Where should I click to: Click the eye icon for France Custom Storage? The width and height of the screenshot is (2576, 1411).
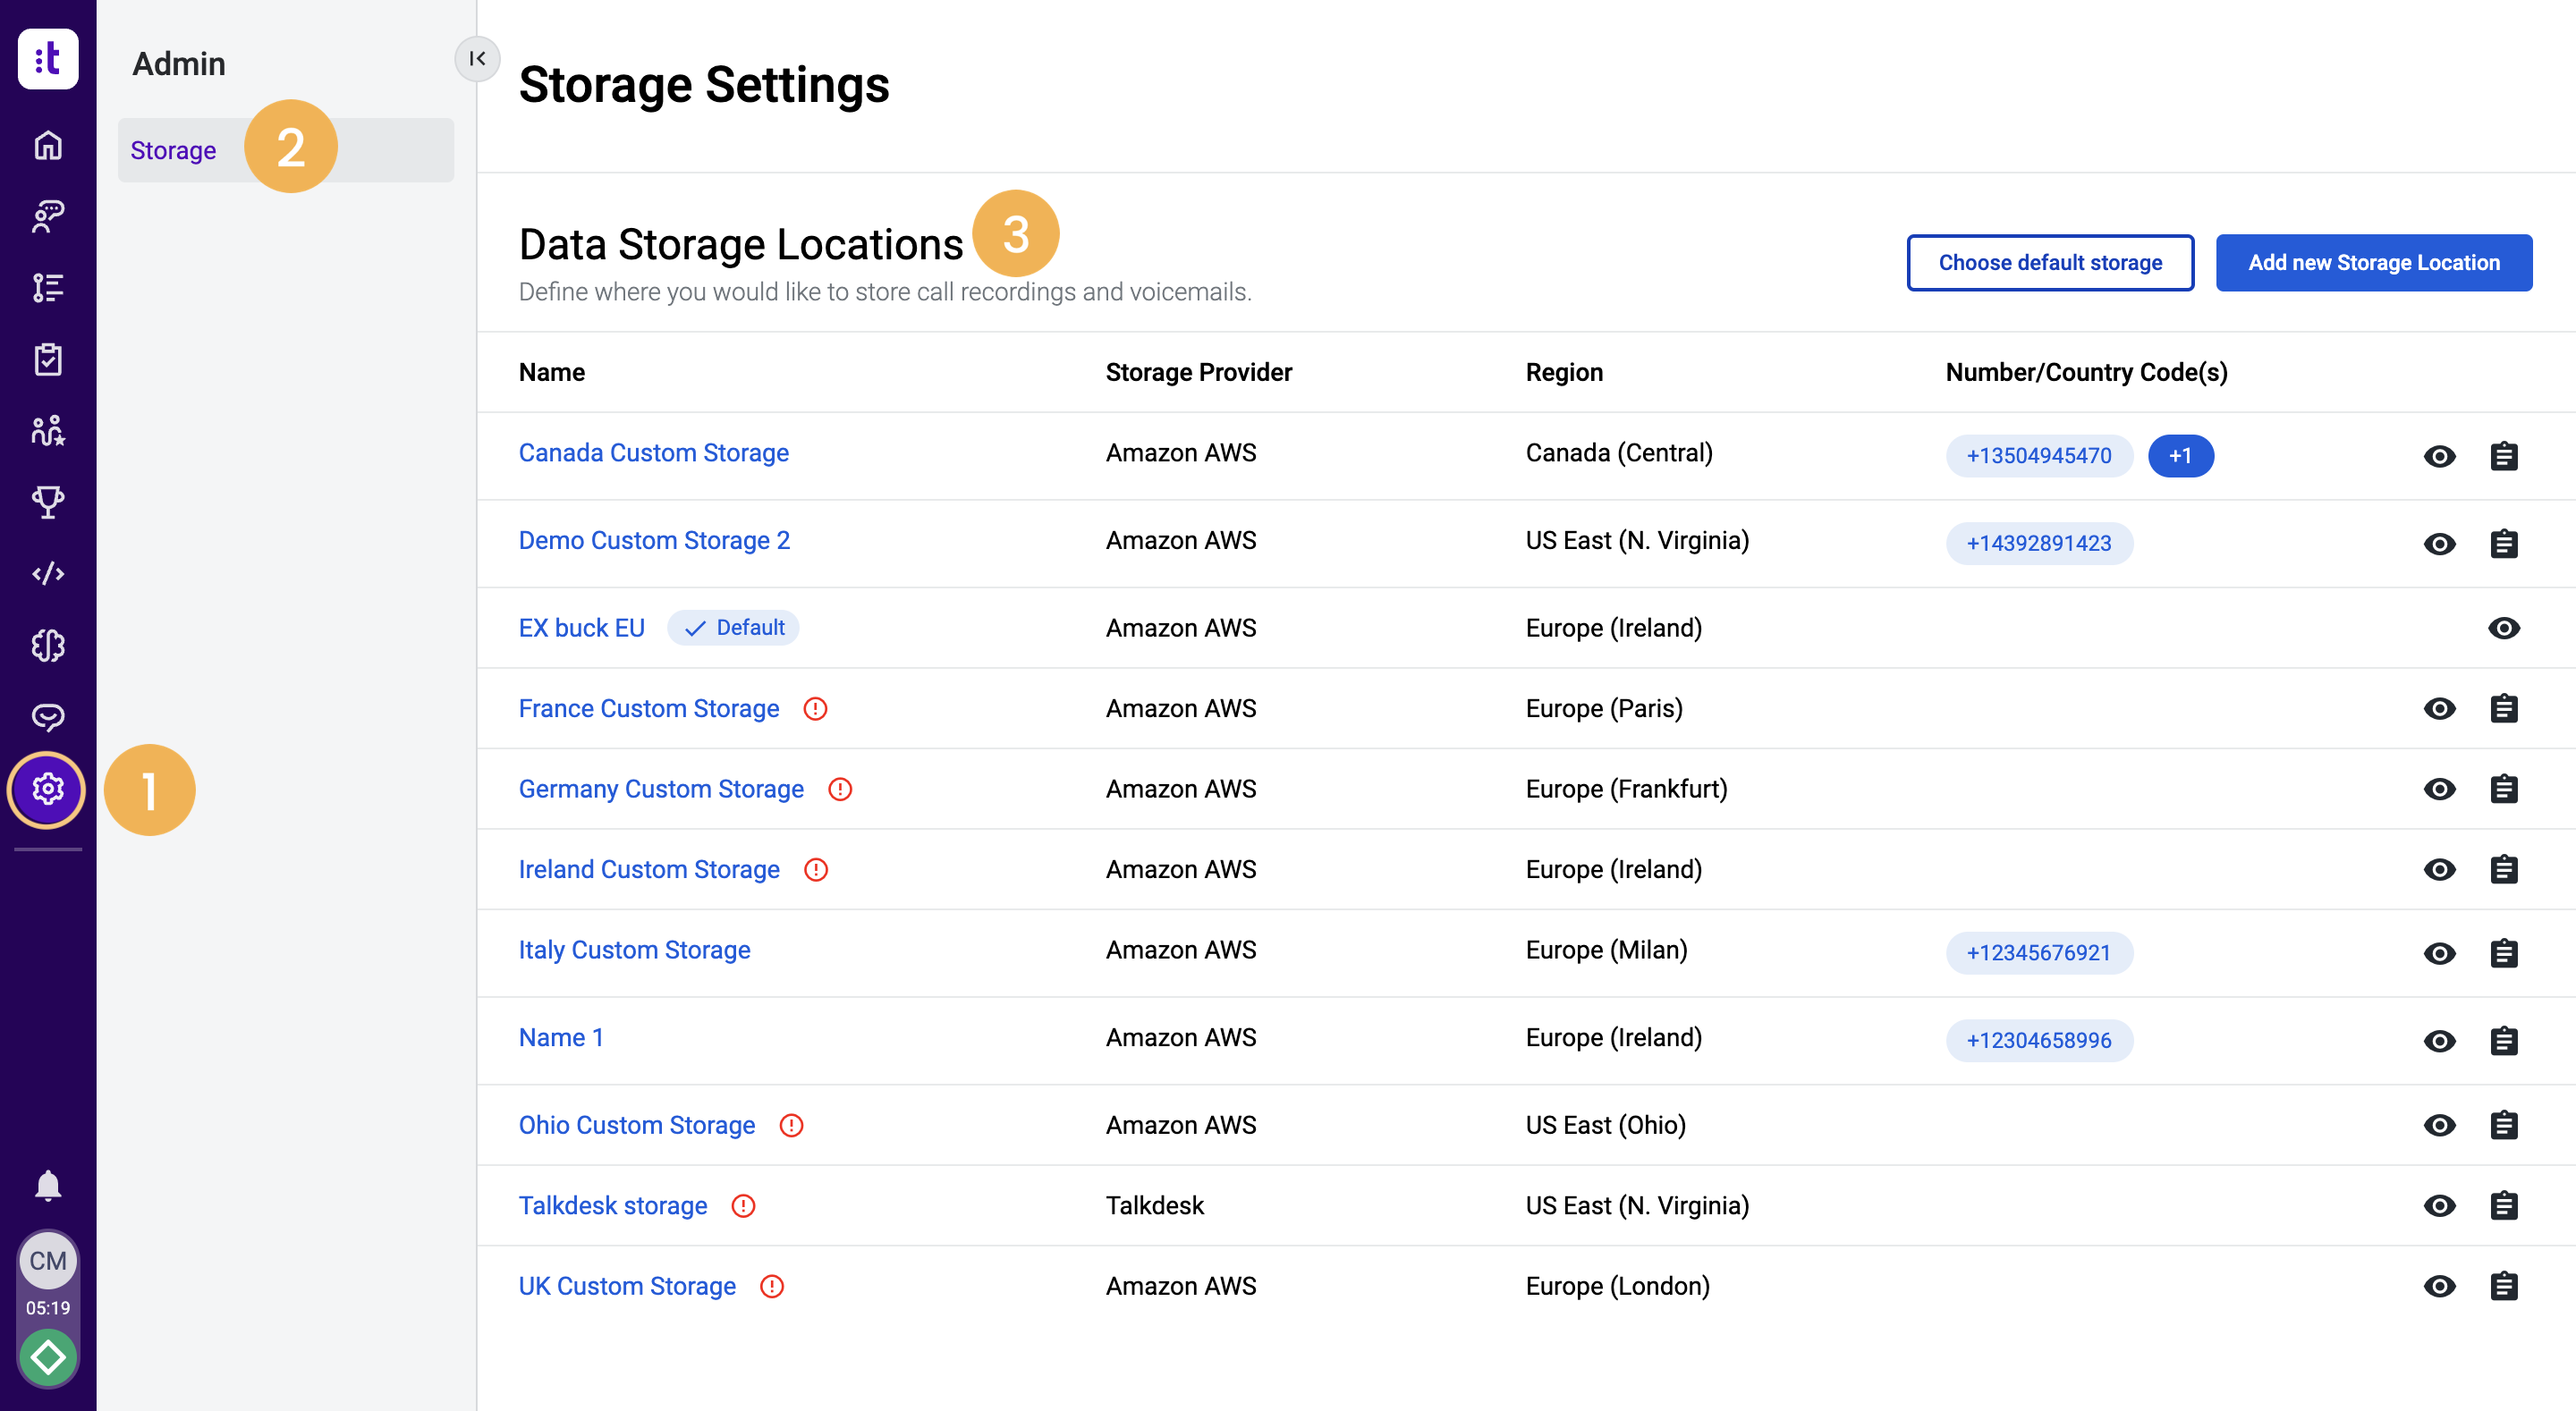point(2440,709)
